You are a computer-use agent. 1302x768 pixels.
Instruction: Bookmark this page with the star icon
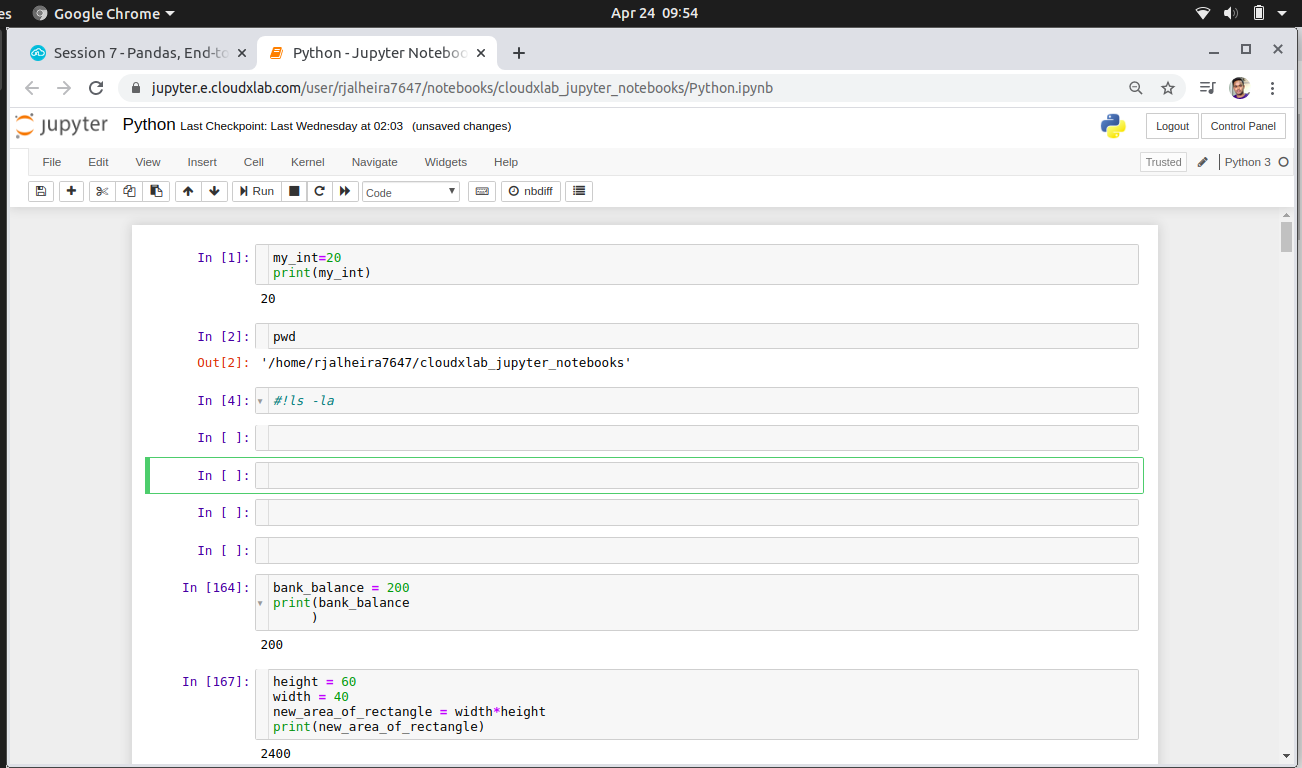(1168, 88)
